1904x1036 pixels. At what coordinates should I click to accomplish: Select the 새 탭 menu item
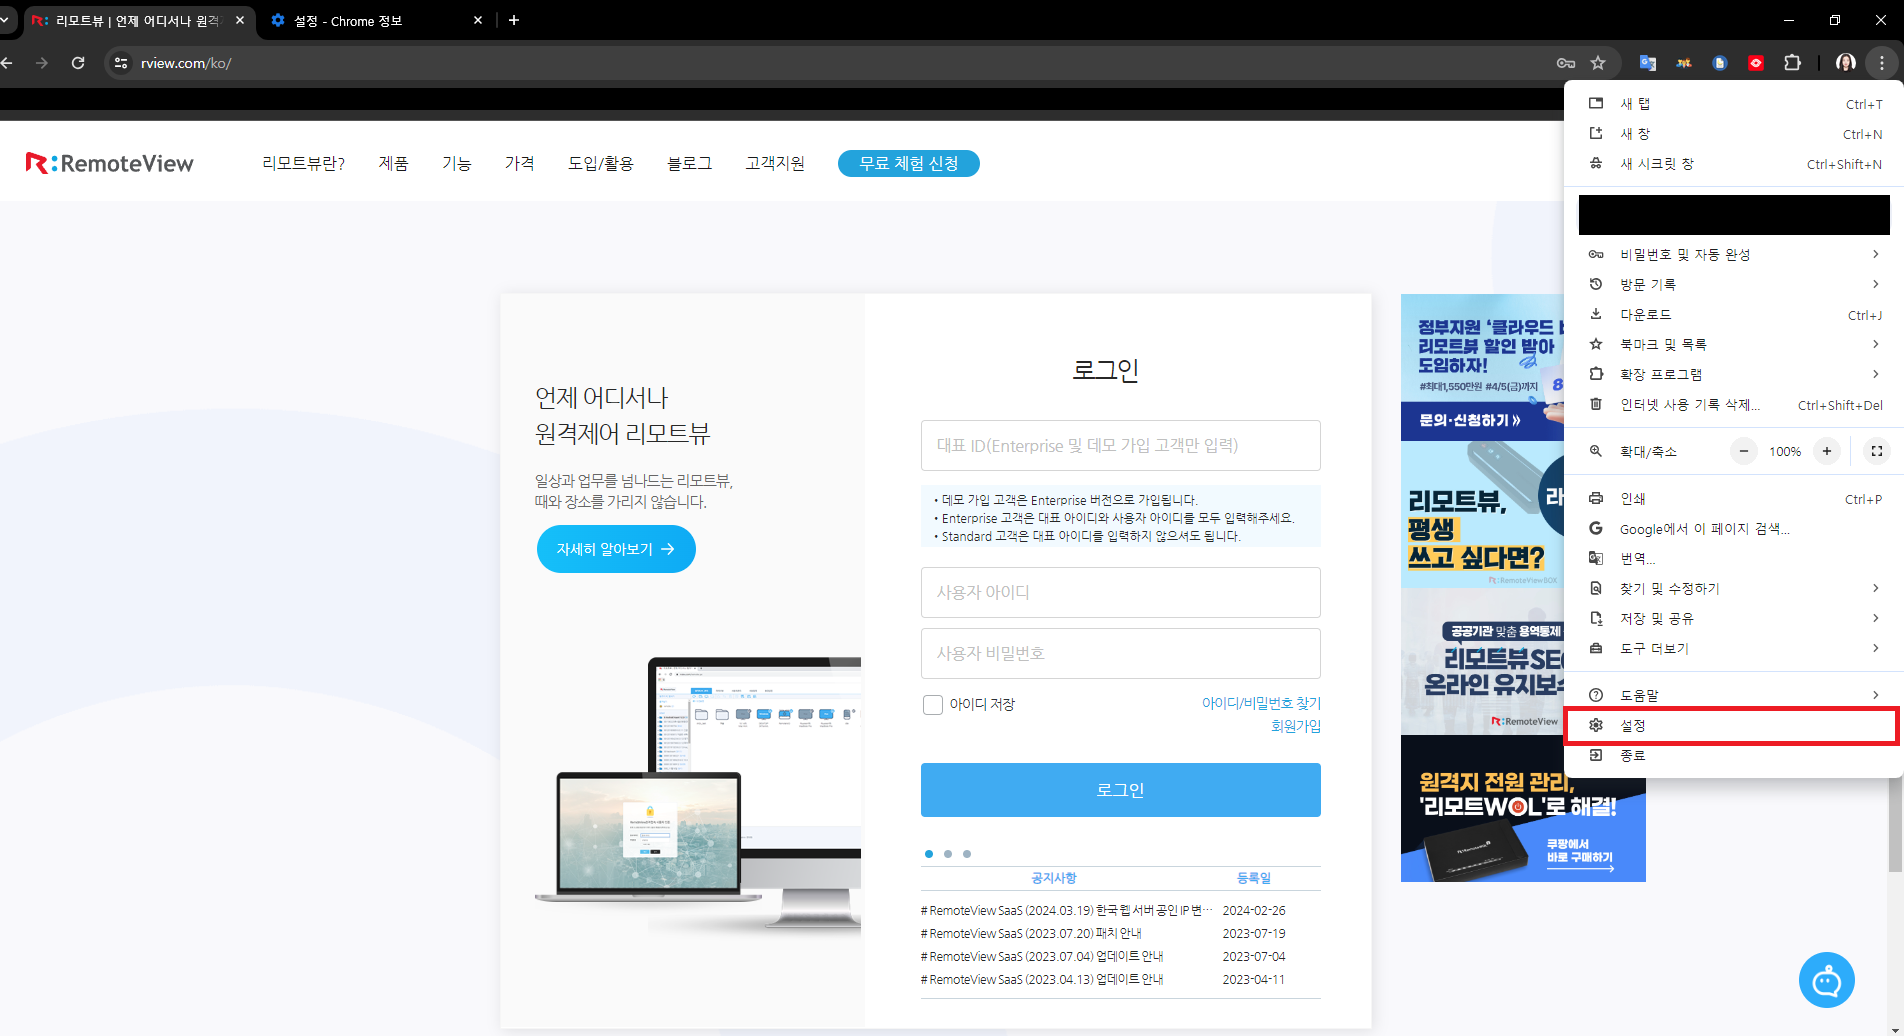(x=1734, y=104)
